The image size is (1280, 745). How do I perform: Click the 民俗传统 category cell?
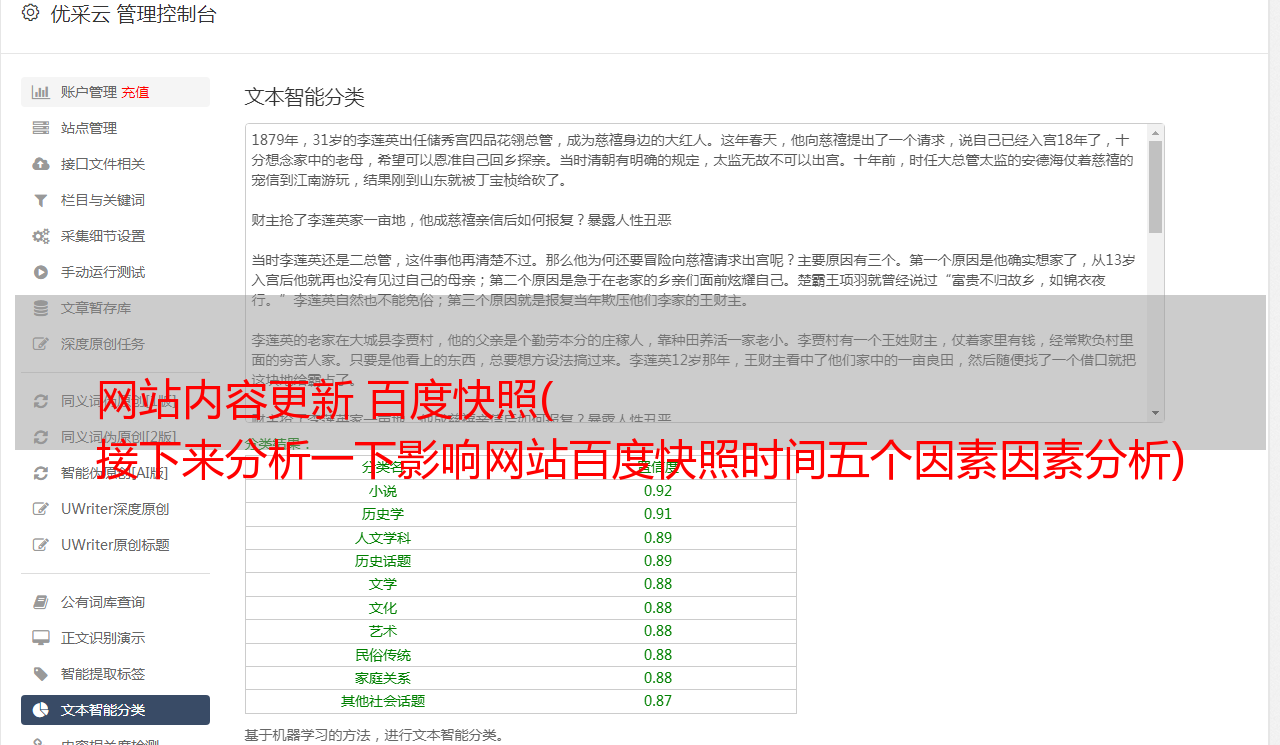[x=383, y=655]
